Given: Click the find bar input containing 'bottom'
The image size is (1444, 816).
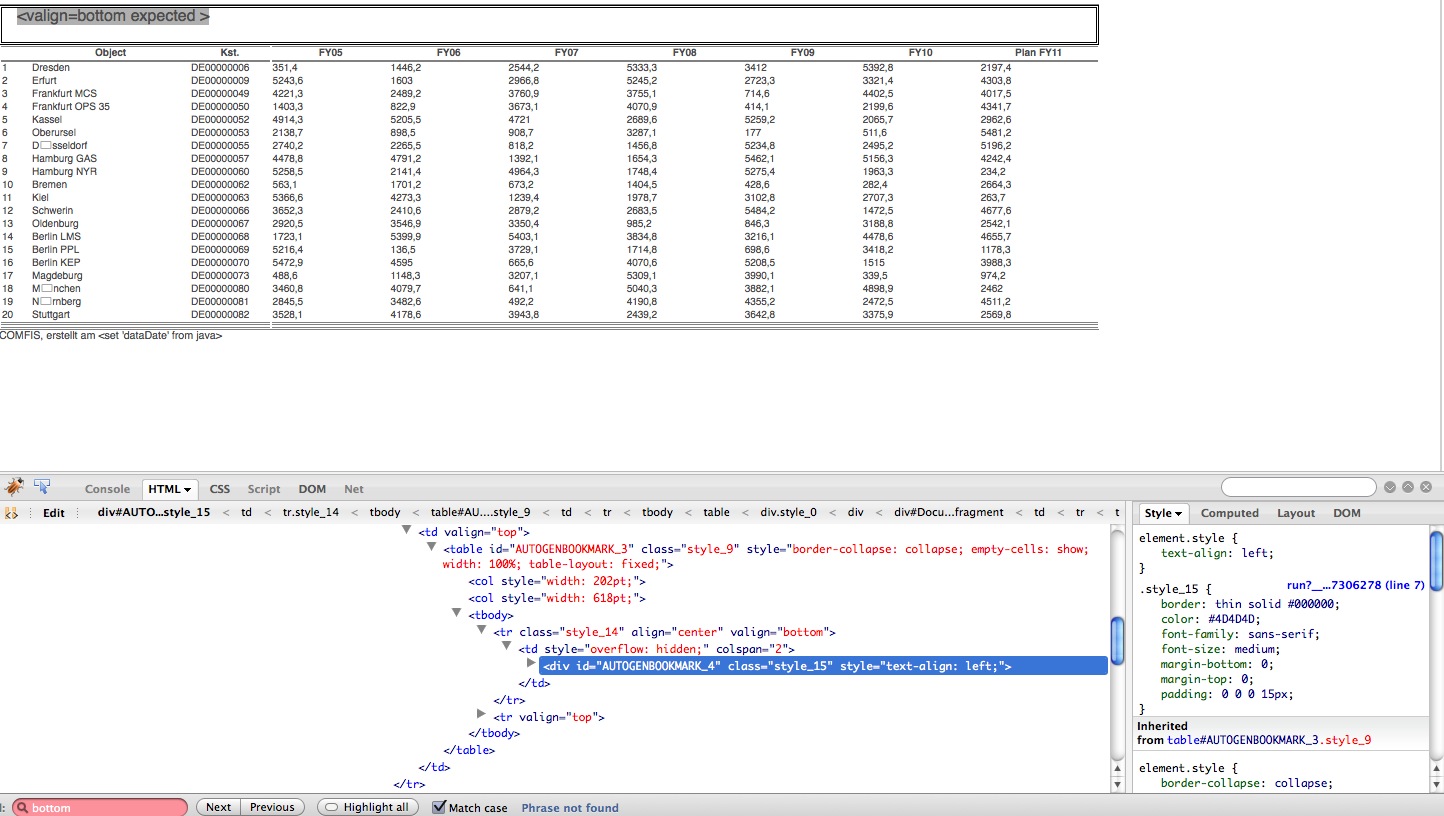Looking at the screenshot, I should pos(100,808).
